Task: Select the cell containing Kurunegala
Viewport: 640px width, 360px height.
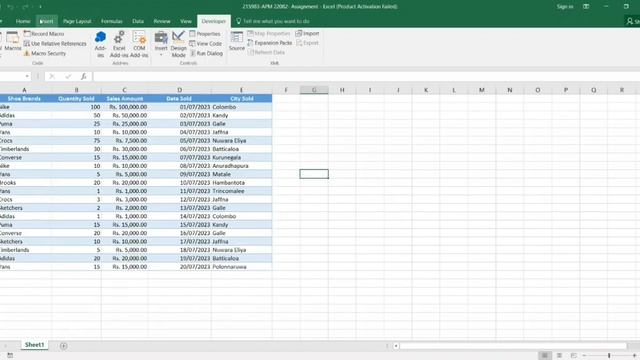Action: pyautogui.click(x=242, y=157)
